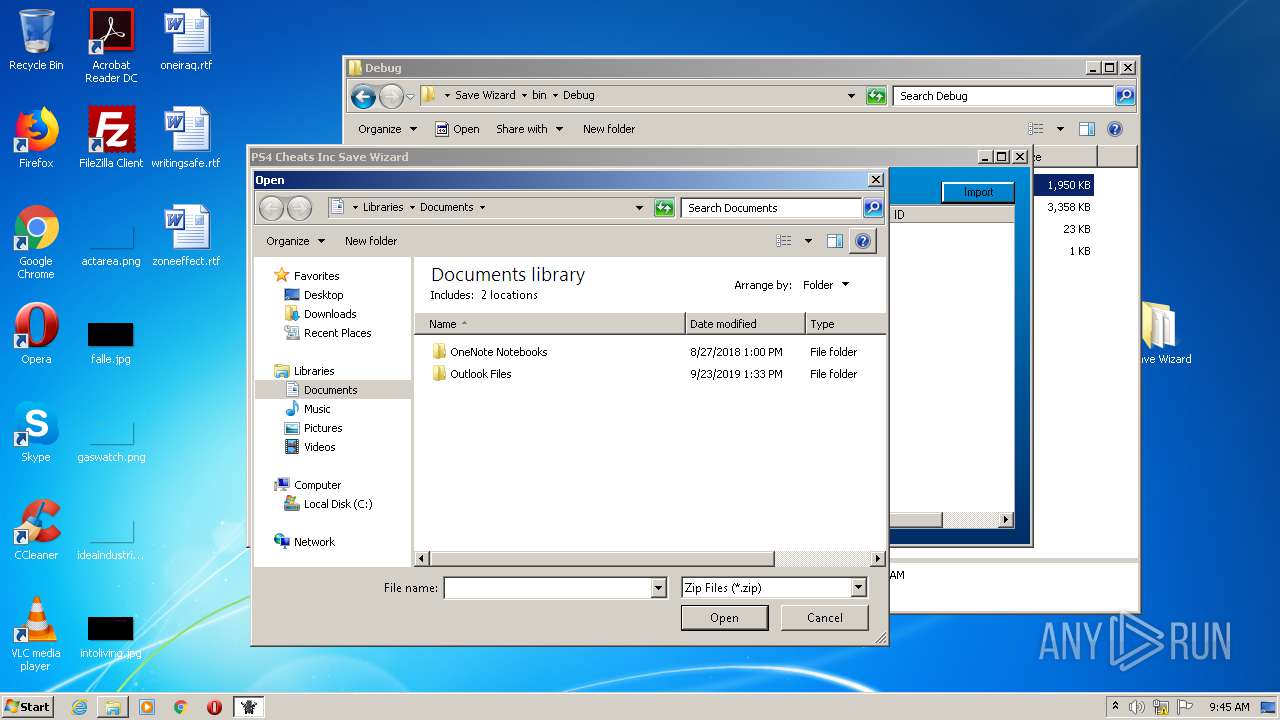Click Back arrow in Debug window
The image size is (1280, 720).
pos(364,96)
